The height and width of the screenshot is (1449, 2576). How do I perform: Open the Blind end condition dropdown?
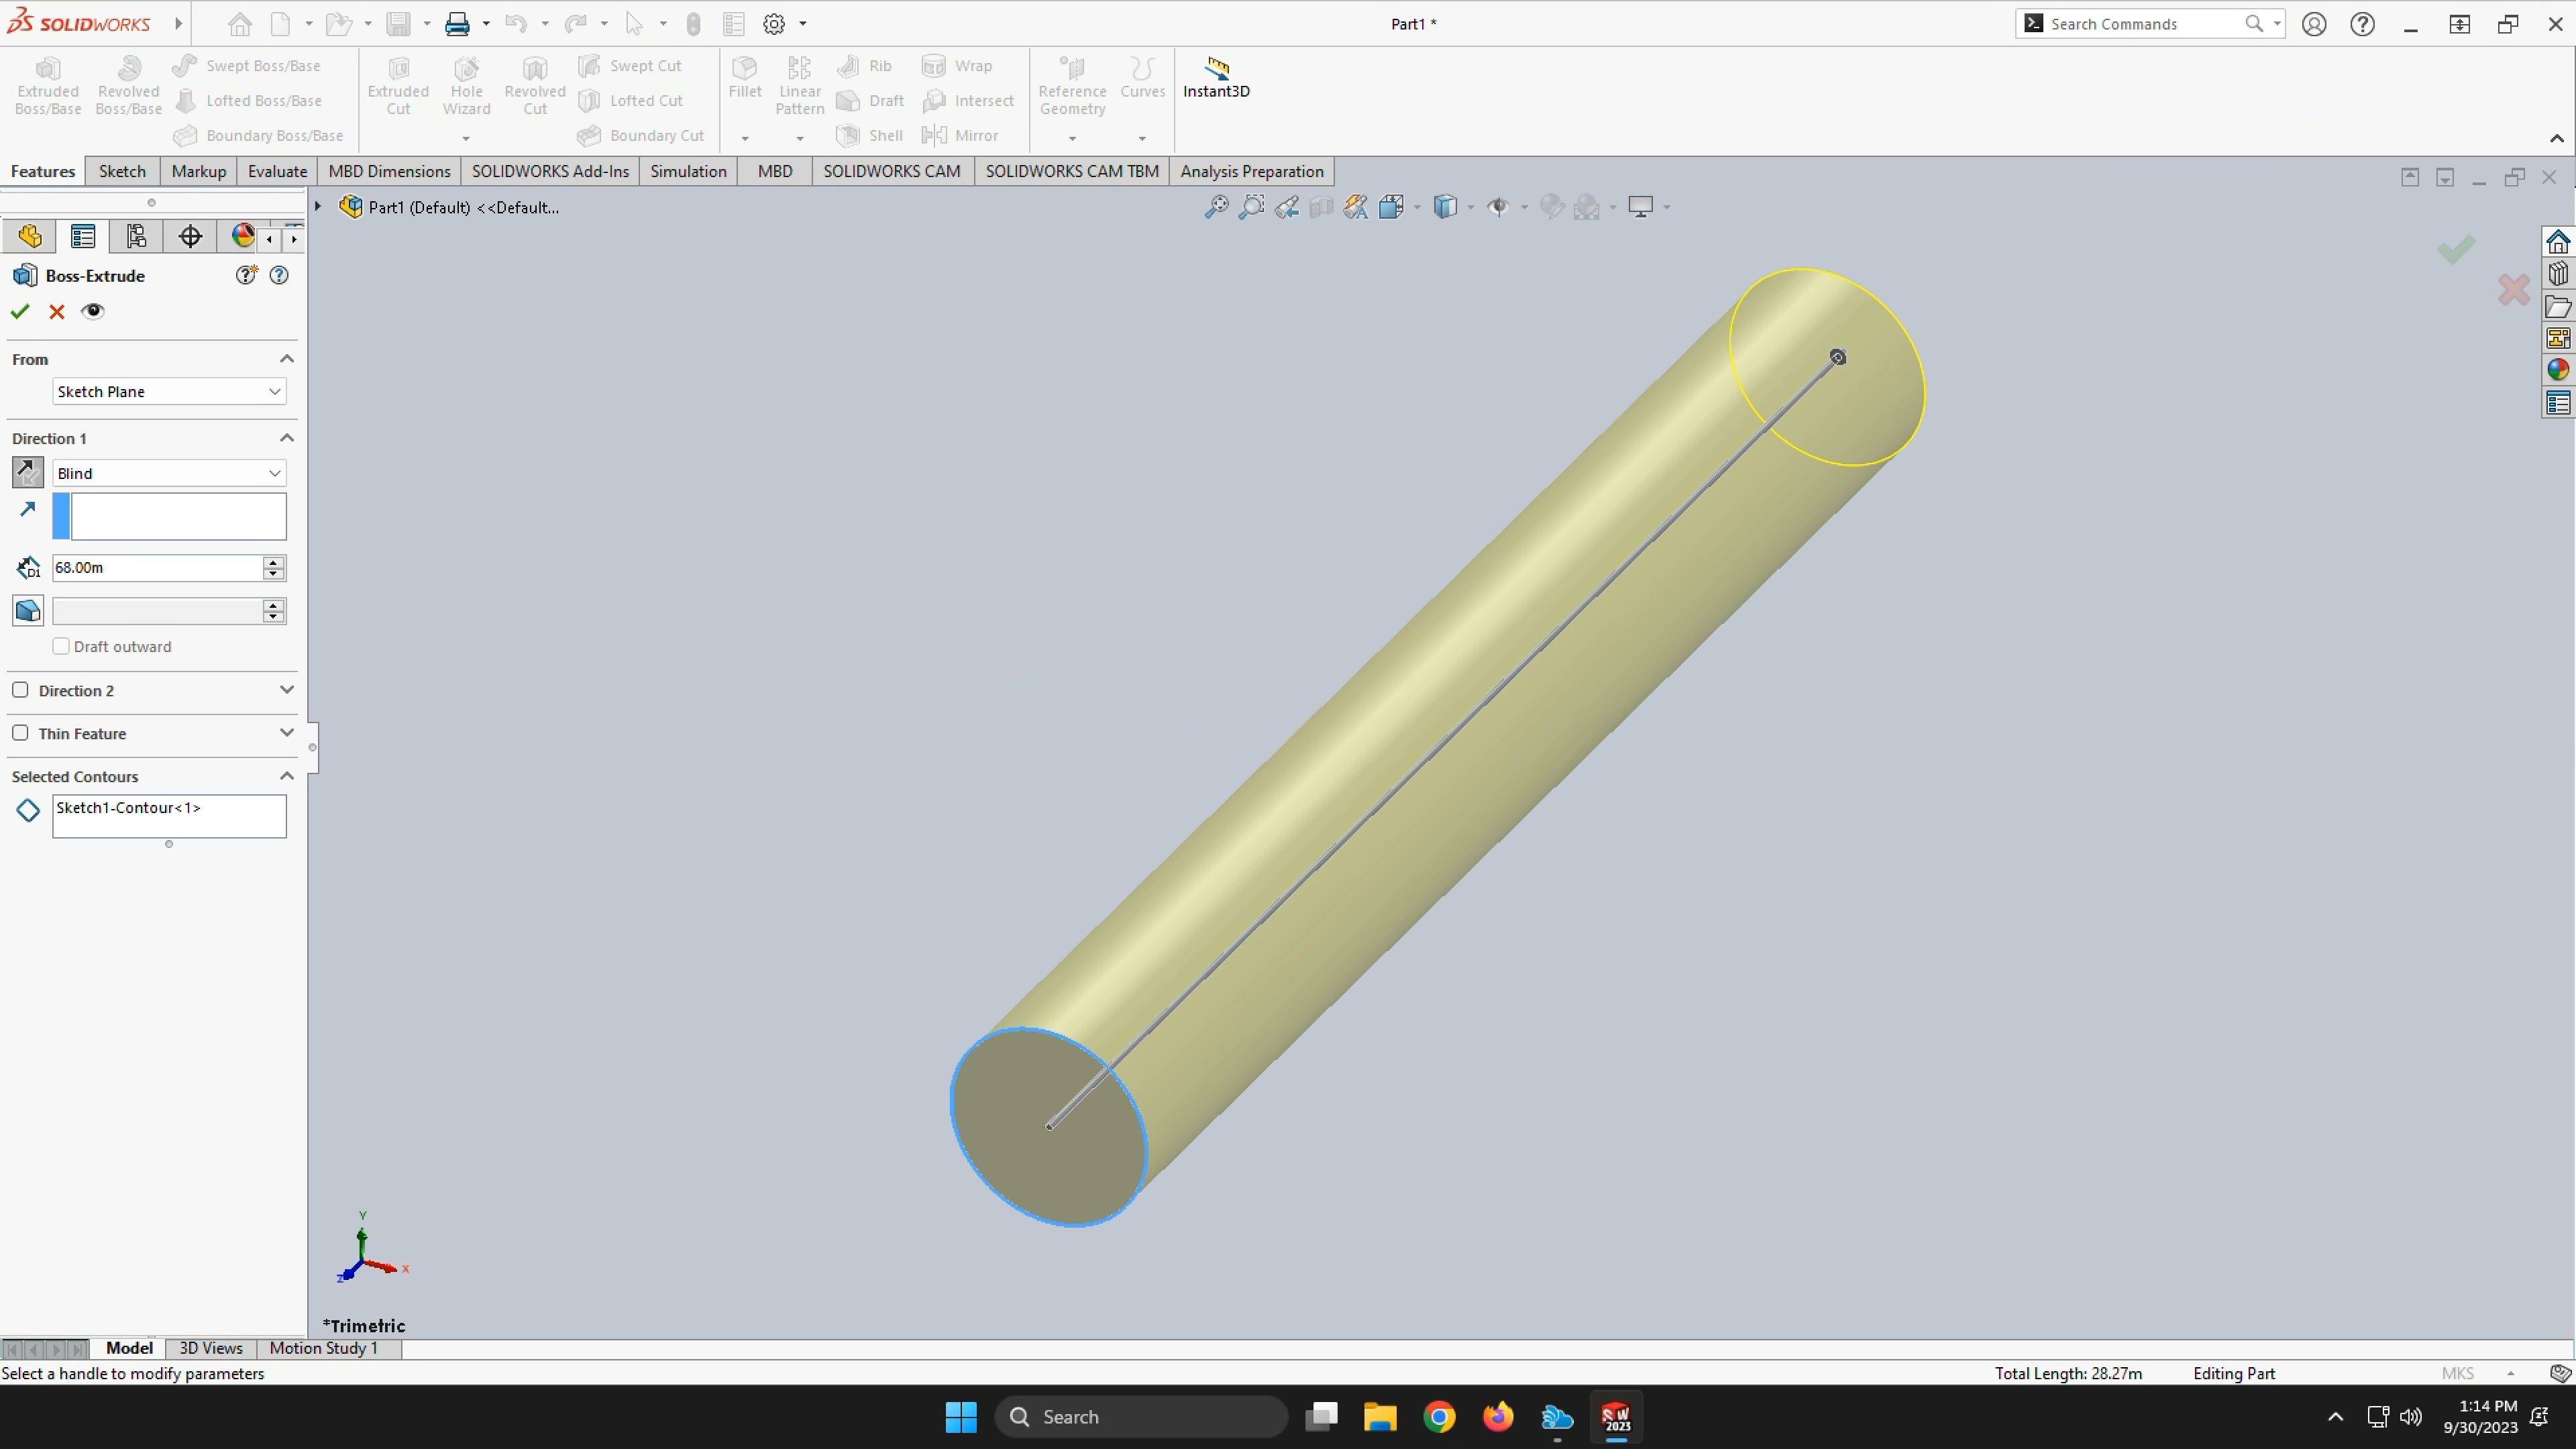point(169,473)
